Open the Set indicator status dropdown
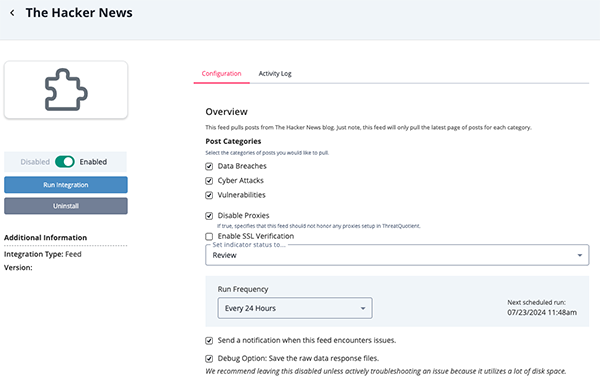Image resolution: width=600 pixels, height=382 pixels. coord(397,255)
